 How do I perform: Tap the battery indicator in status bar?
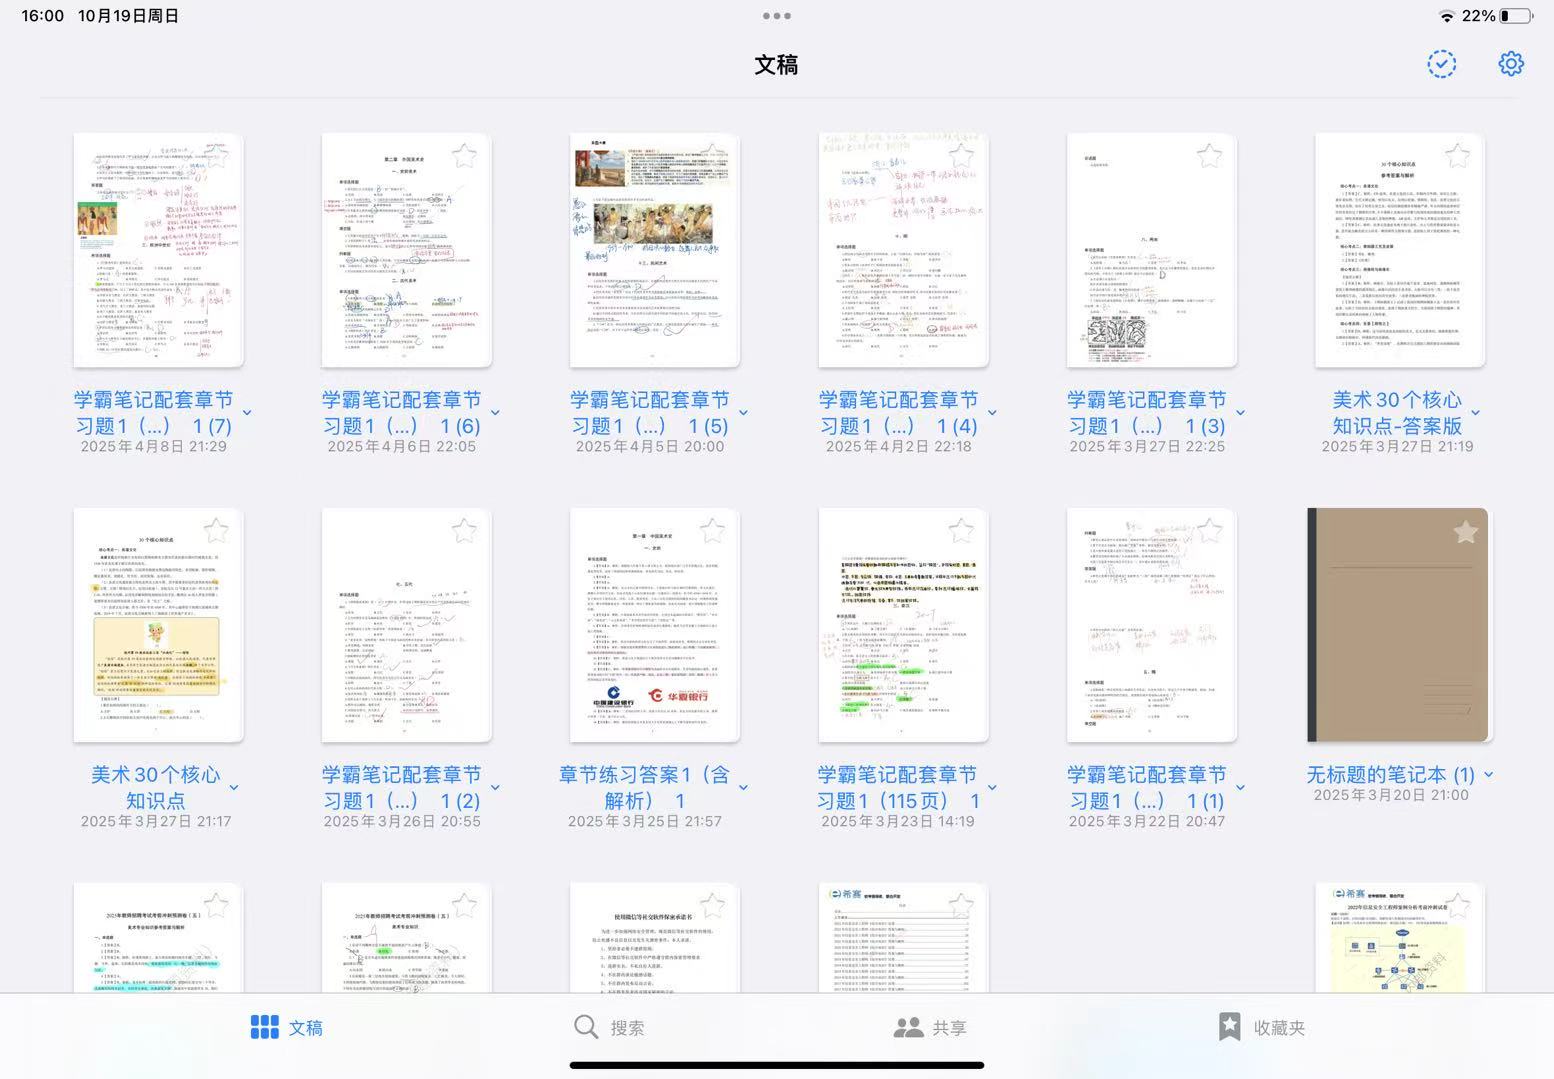coord(1514,16)
